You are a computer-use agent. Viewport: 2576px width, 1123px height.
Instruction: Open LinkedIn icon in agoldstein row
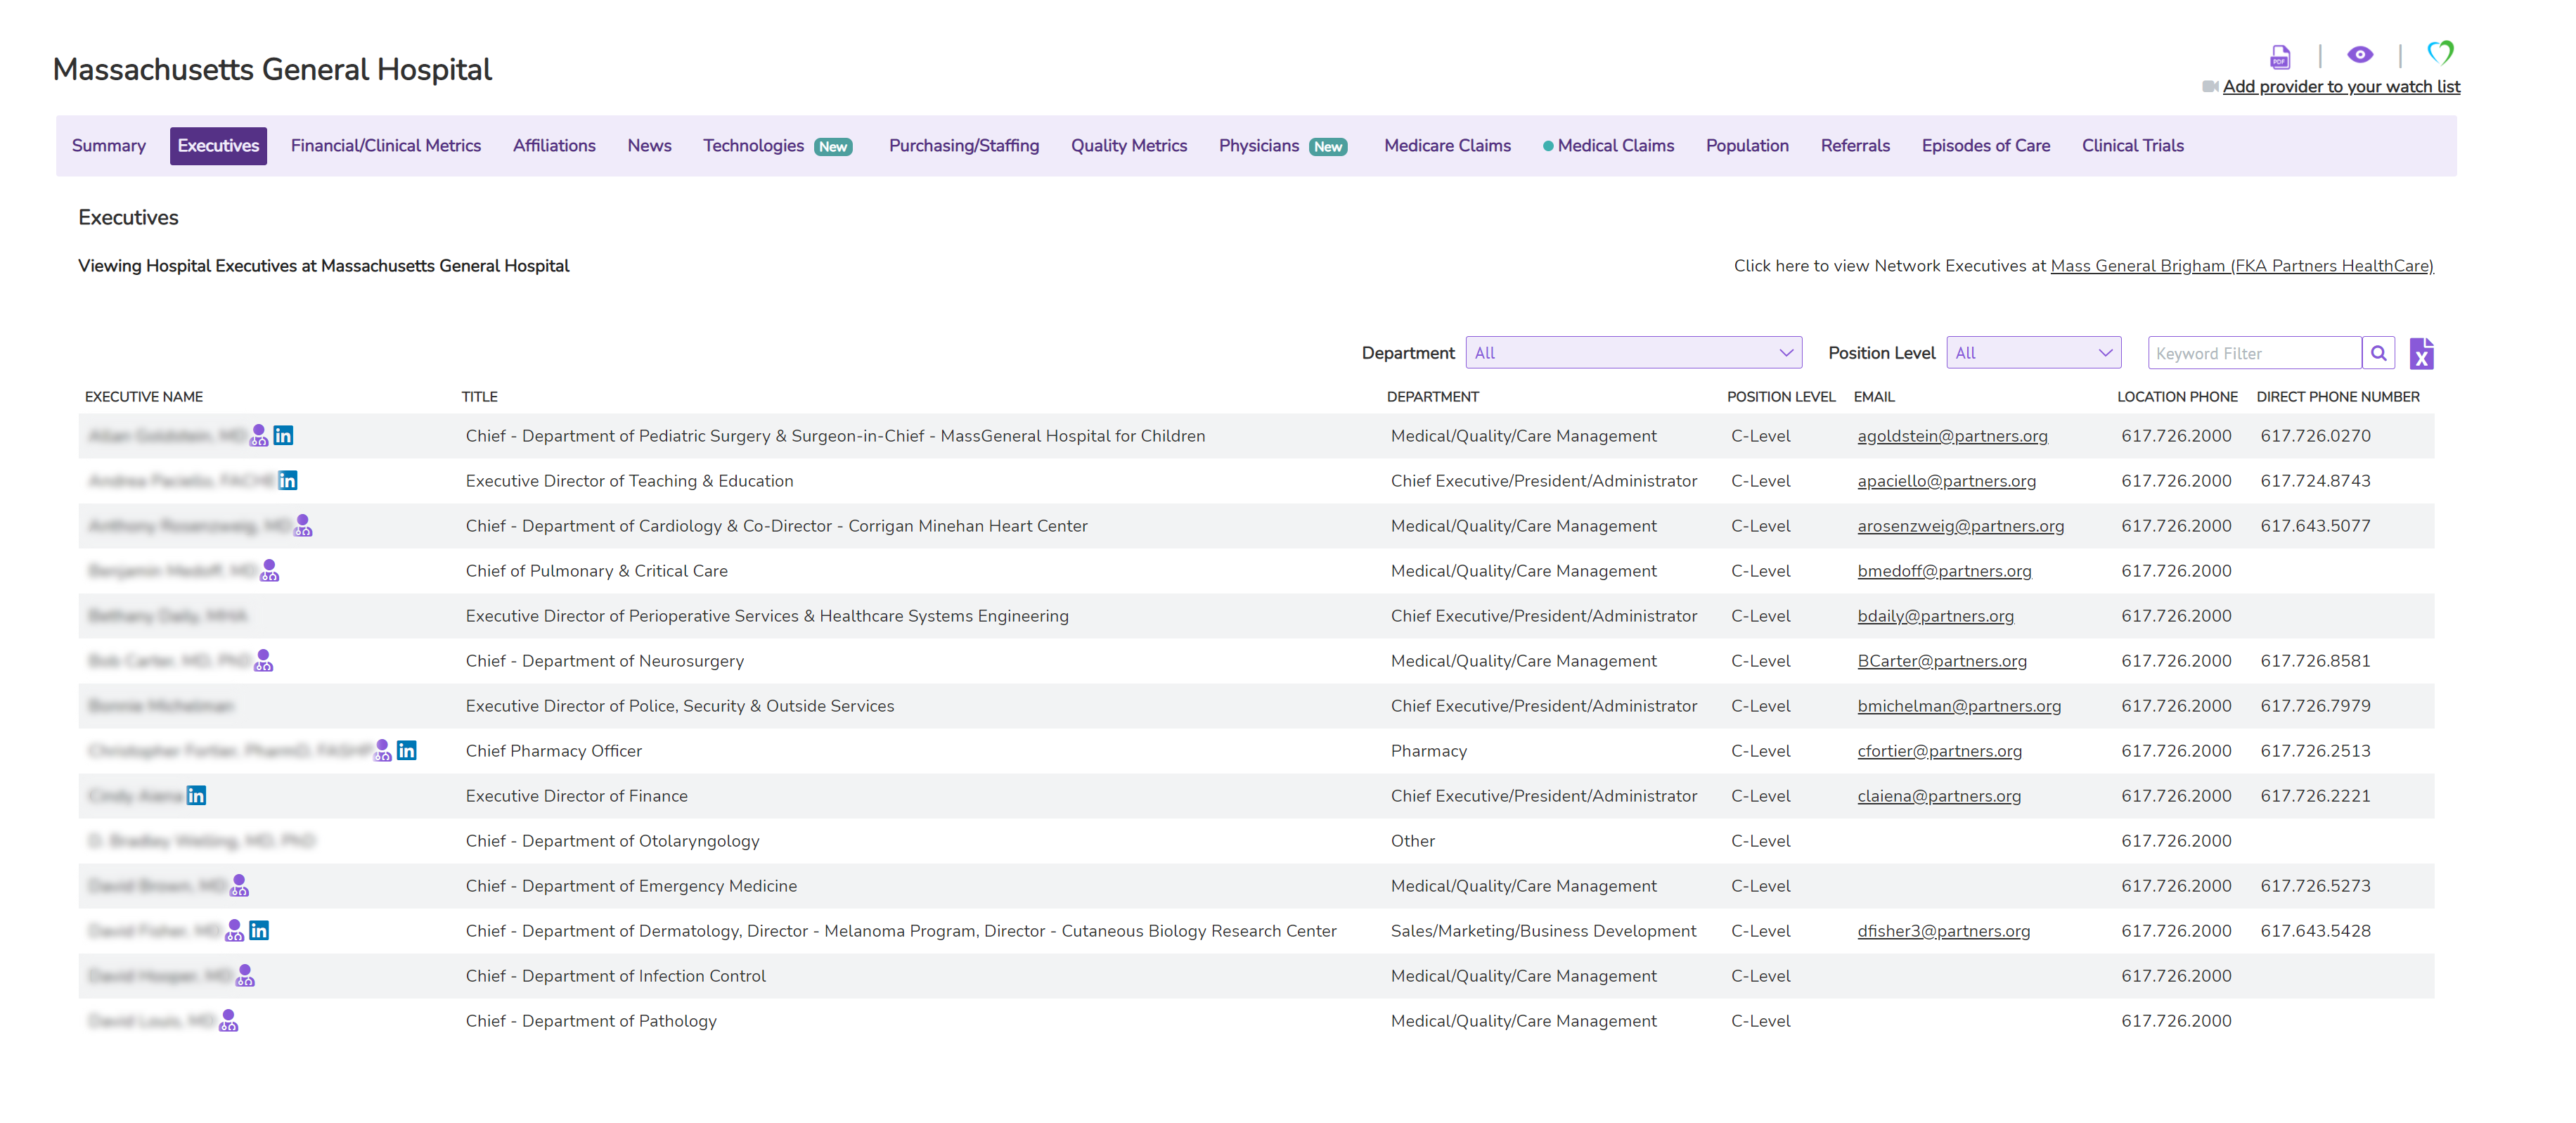coord(283,435)
